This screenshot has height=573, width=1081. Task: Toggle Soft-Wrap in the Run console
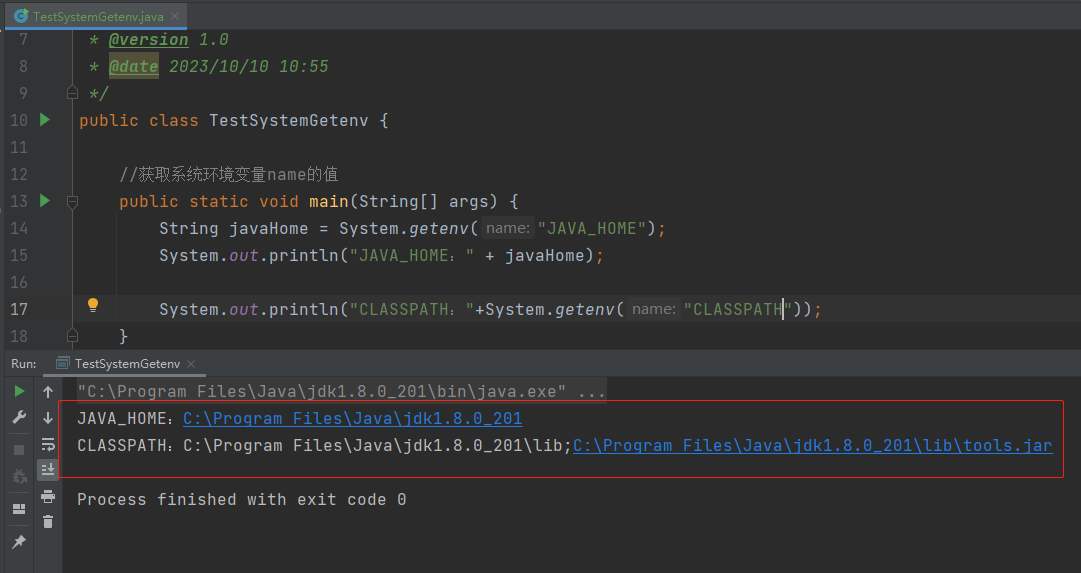pyautogui.click(x=48, y=444)
